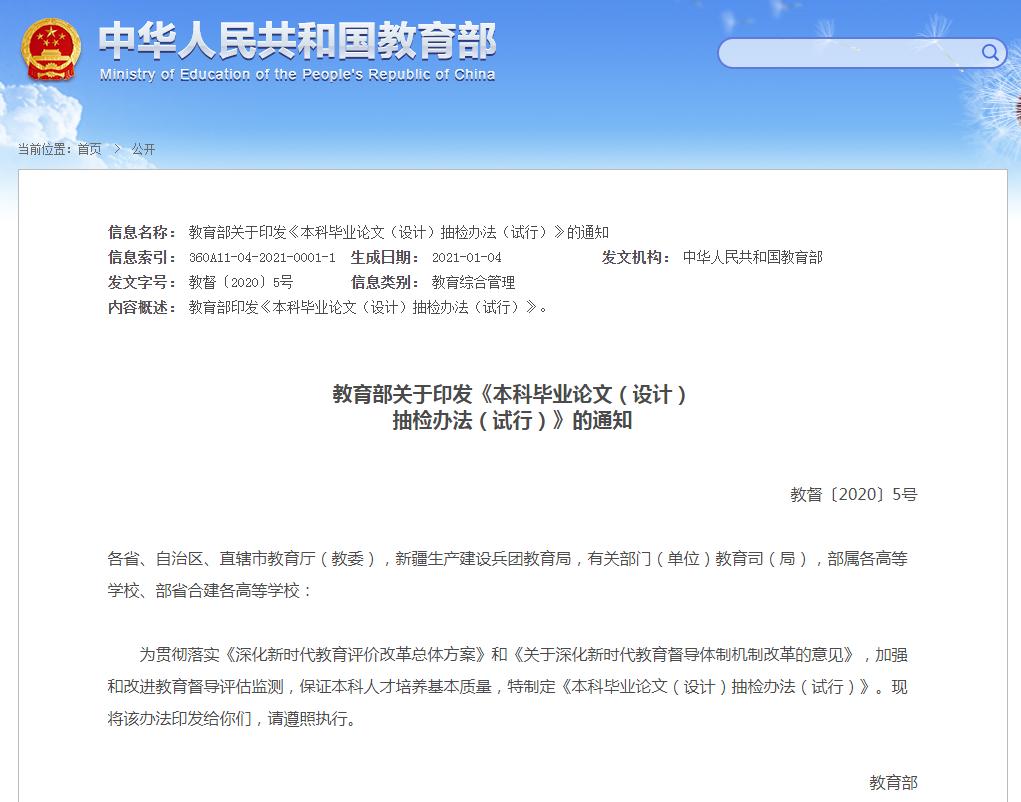Click the 信息类别 value 教育综合管理
Image resolution: width=1021 pixels, height=802 pixels.
(473, 283)
